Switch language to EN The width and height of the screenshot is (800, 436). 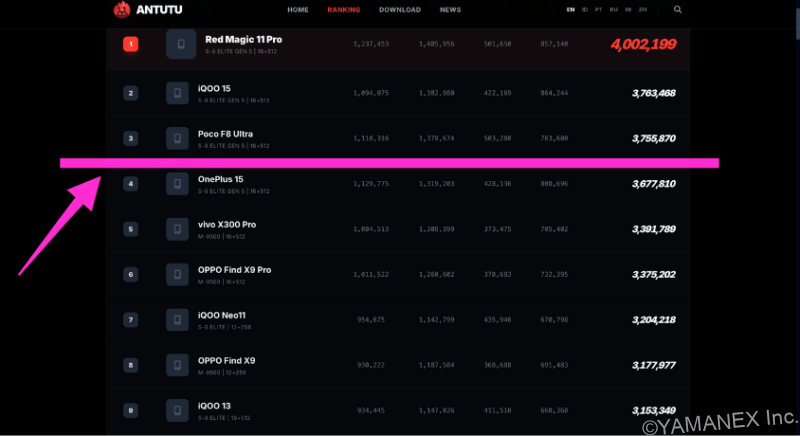point(570,9)
